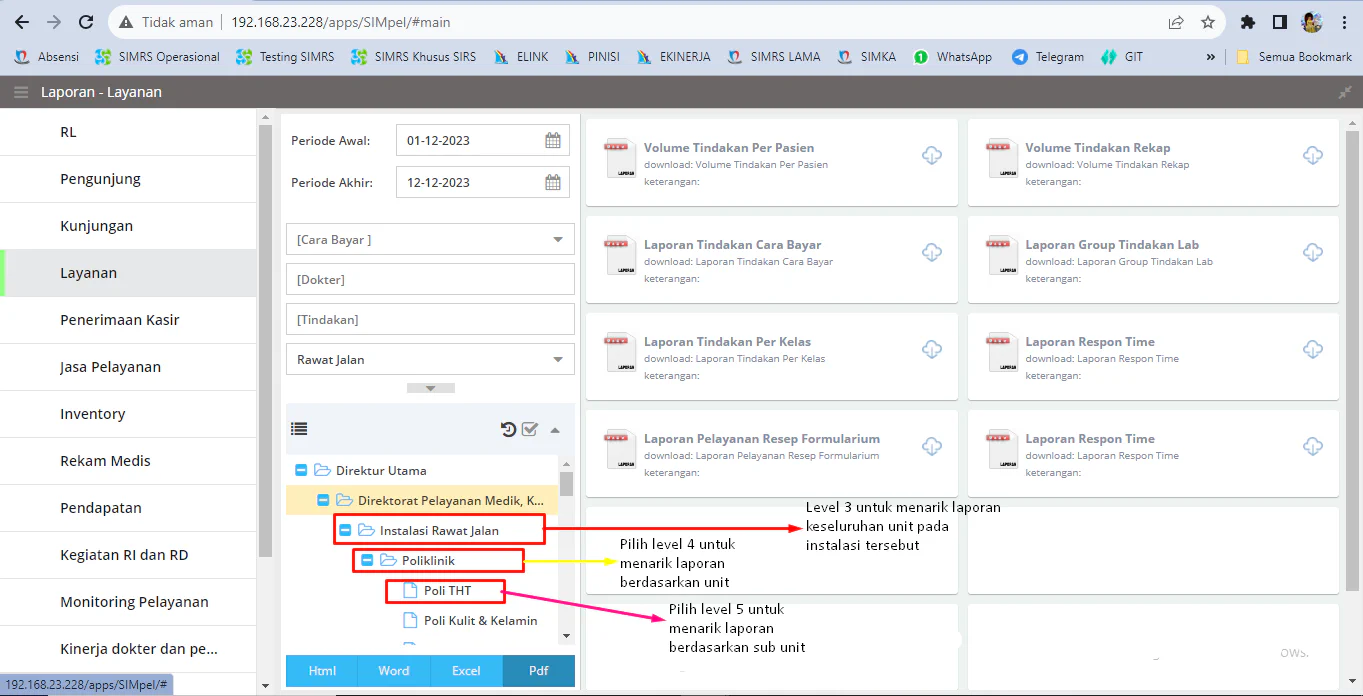Screen dimensions: 1363x696
Task: Click the Tindakan input field
Action: [430, 319]
